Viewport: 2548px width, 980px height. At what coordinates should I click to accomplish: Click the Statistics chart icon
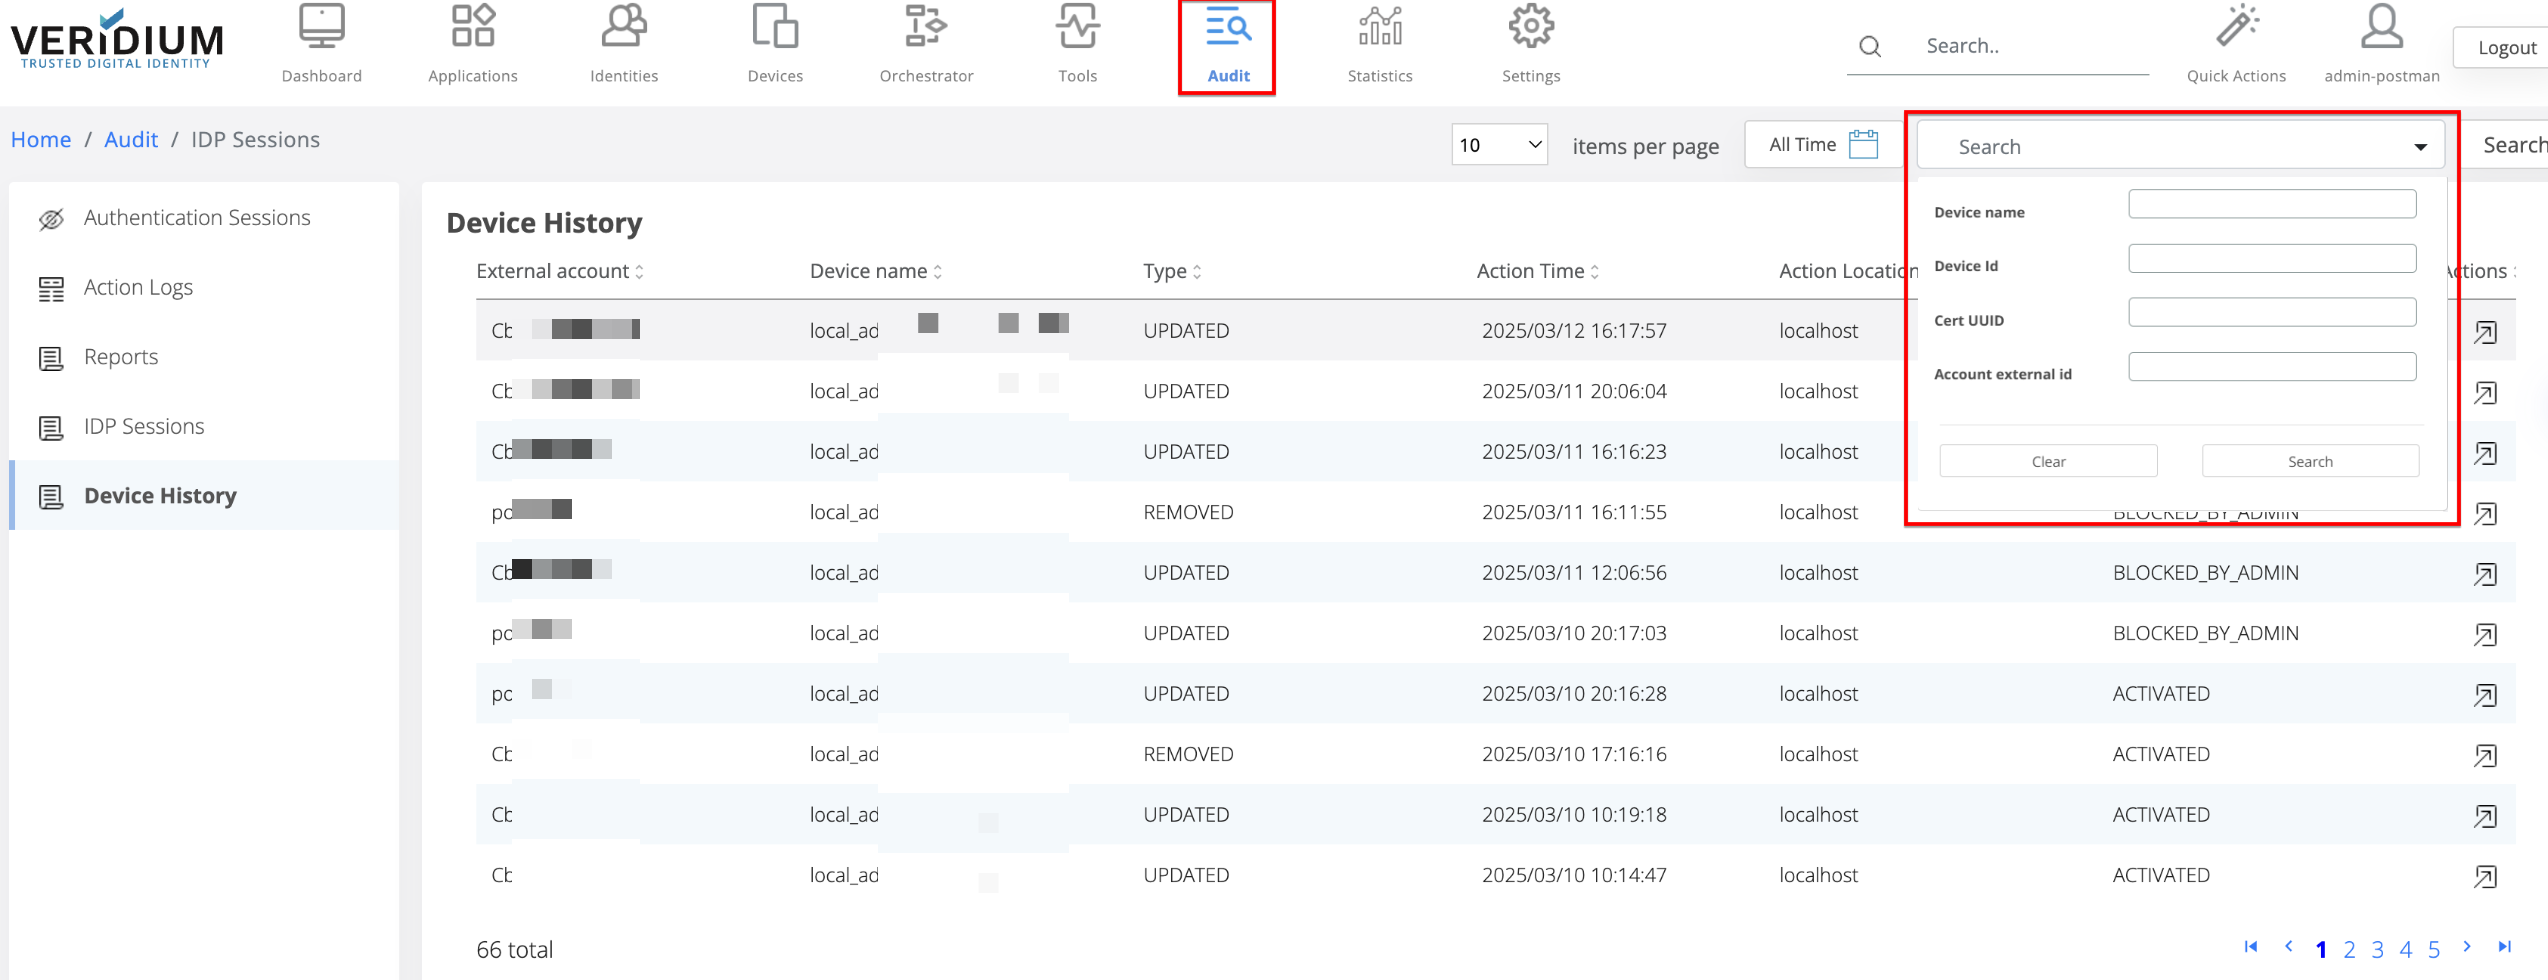(x=1379, y=28)
